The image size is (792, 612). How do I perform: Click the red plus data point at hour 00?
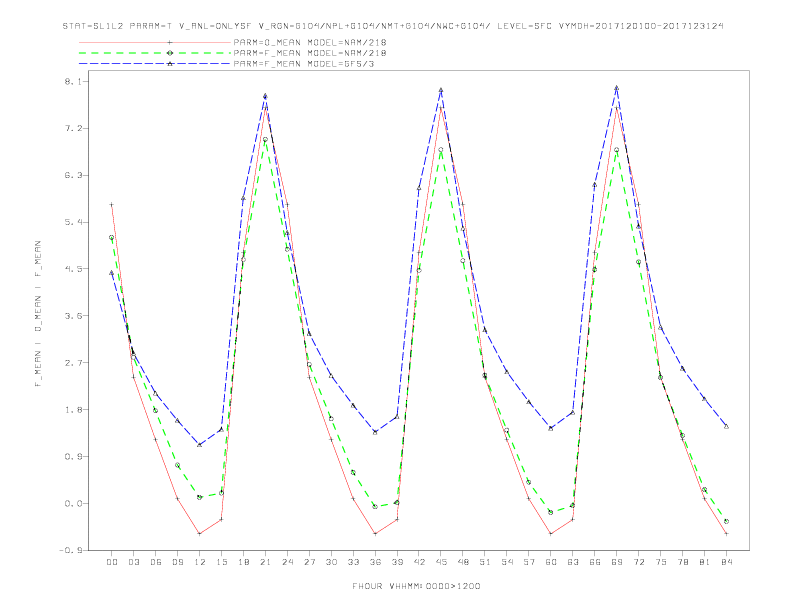[112, 205]
